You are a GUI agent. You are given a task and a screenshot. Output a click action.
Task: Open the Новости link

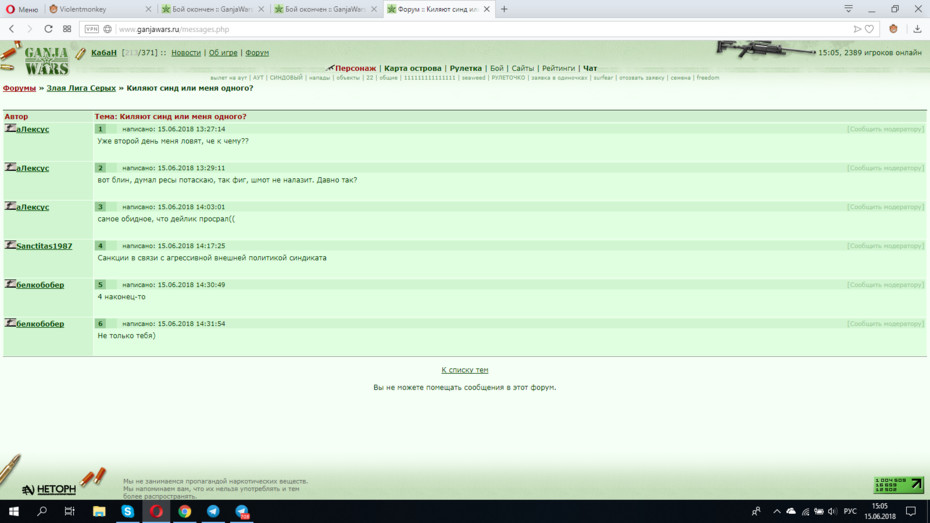pos(186,53)
